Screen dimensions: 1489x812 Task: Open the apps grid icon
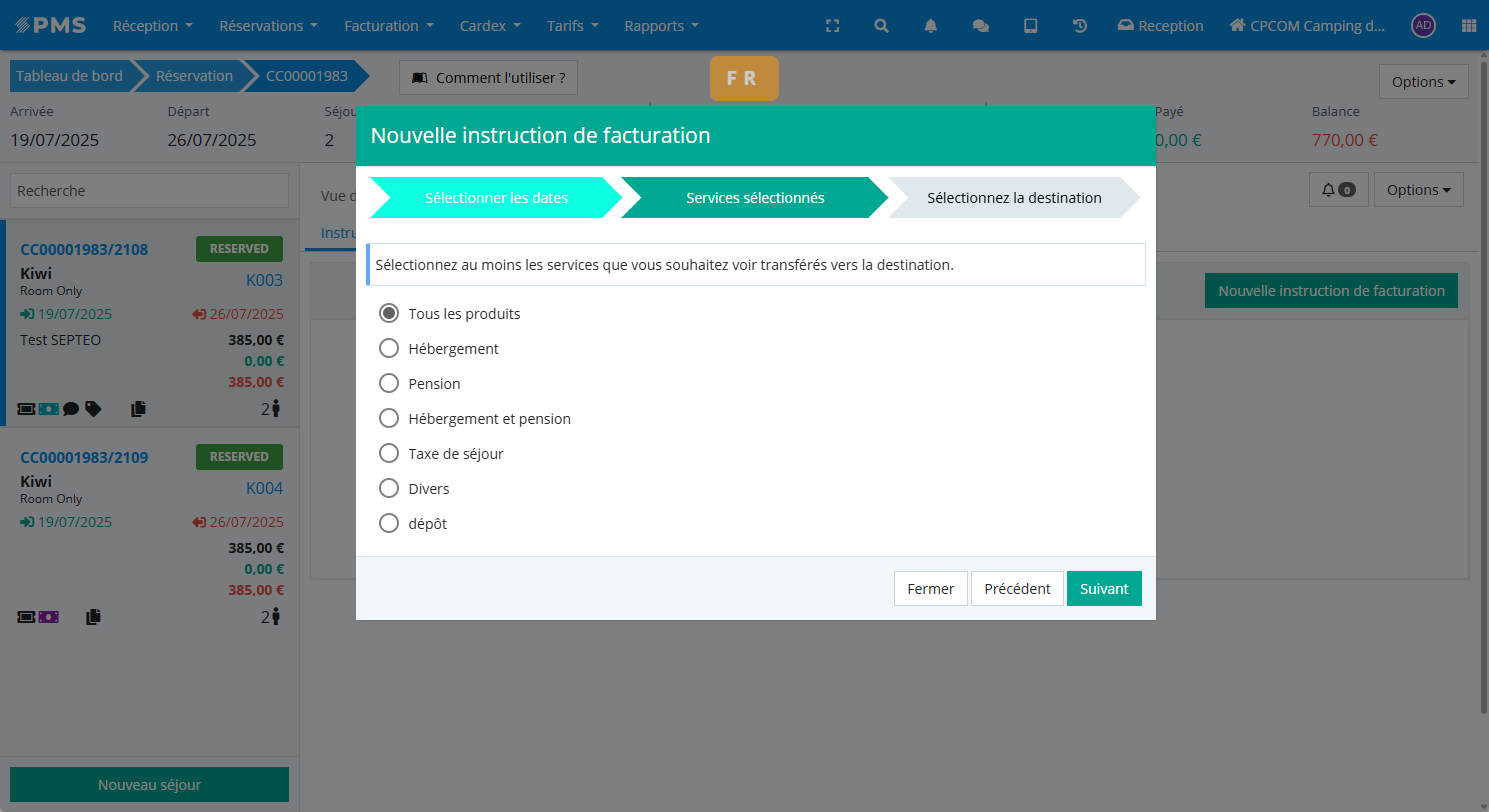pyautogui.click(x=1468, y=26)
